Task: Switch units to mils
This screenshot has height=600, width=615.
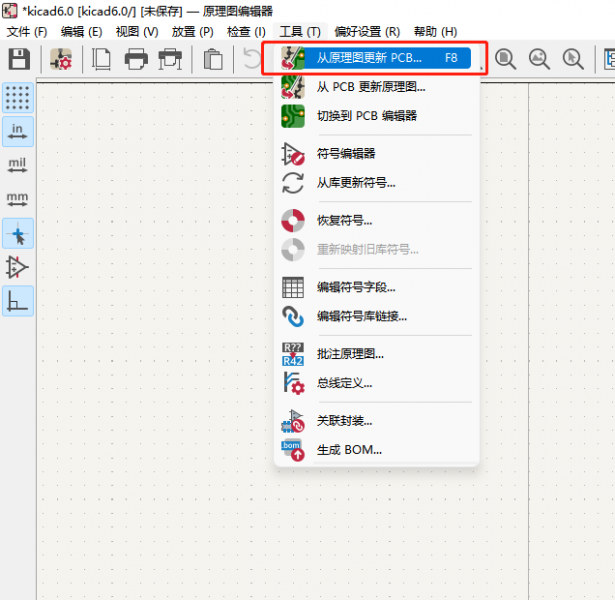Action: [x=17, y=165]
